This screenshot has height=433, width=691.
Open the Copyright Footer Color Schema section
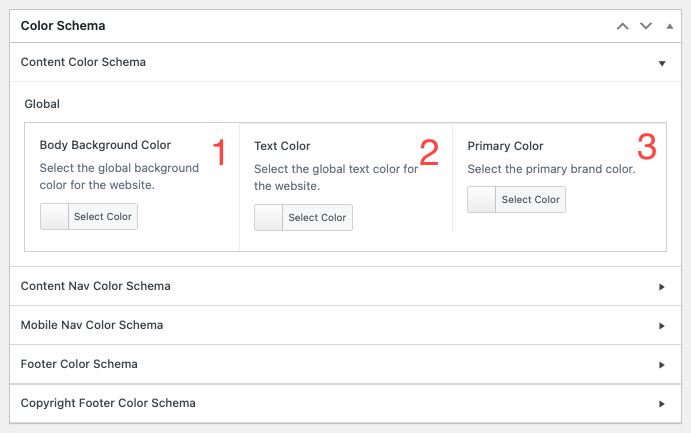tap(108, 403)
